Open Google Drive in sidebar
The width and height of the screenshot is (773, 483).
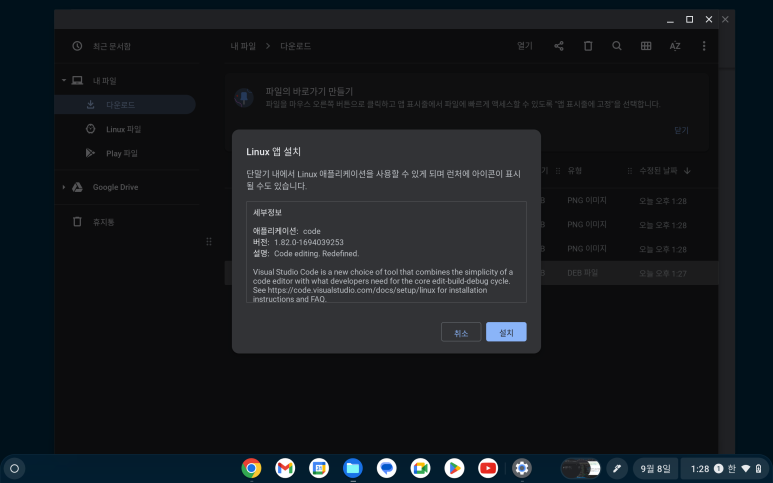[x=115, y=187]
